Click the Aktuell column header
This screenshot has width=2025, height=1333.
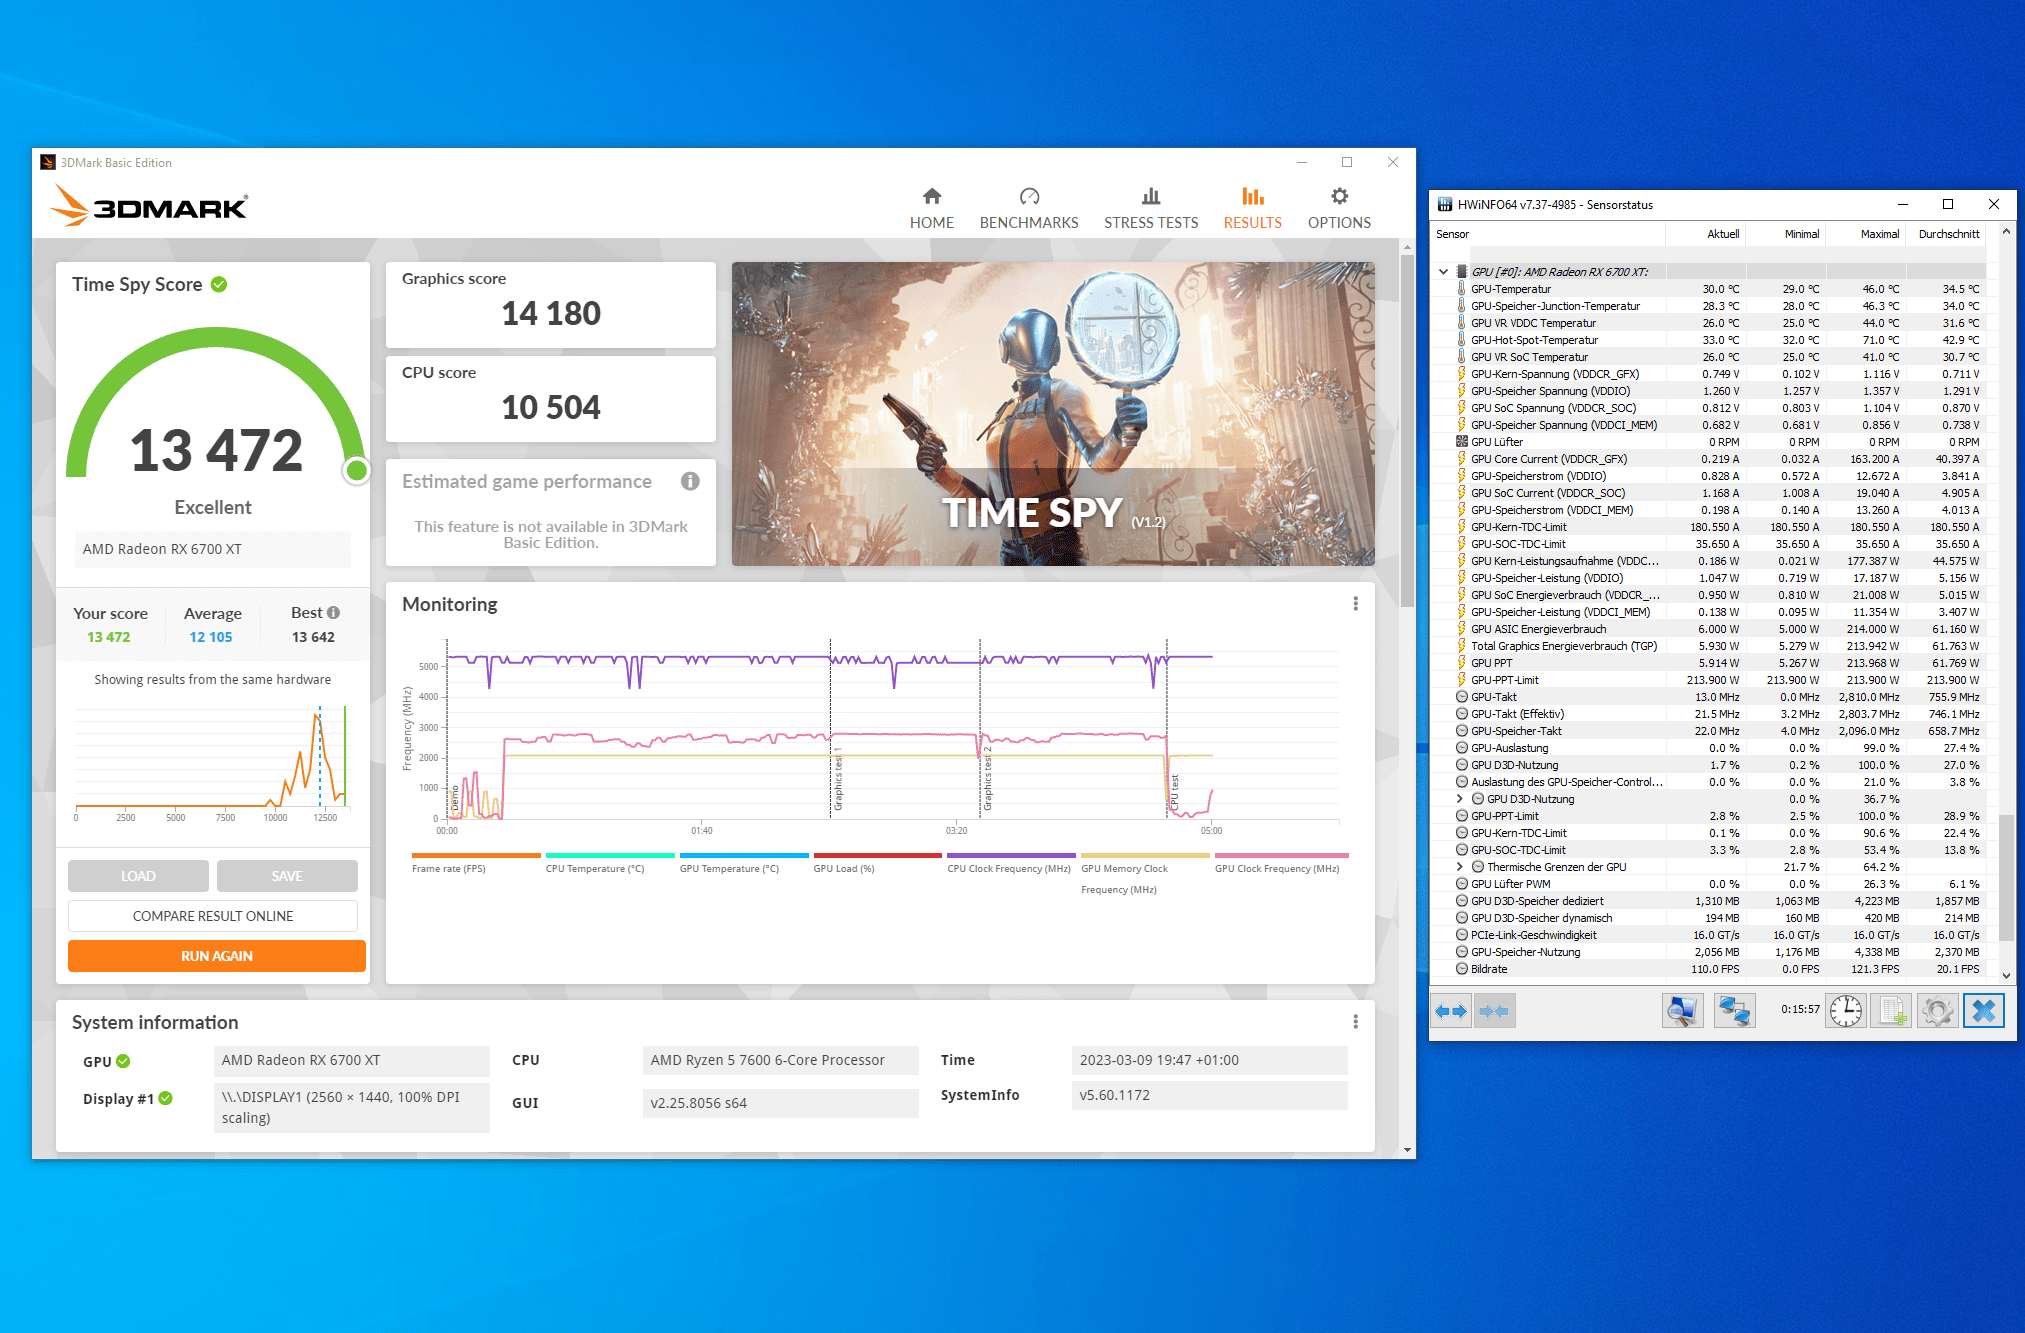click(1705, 234)
